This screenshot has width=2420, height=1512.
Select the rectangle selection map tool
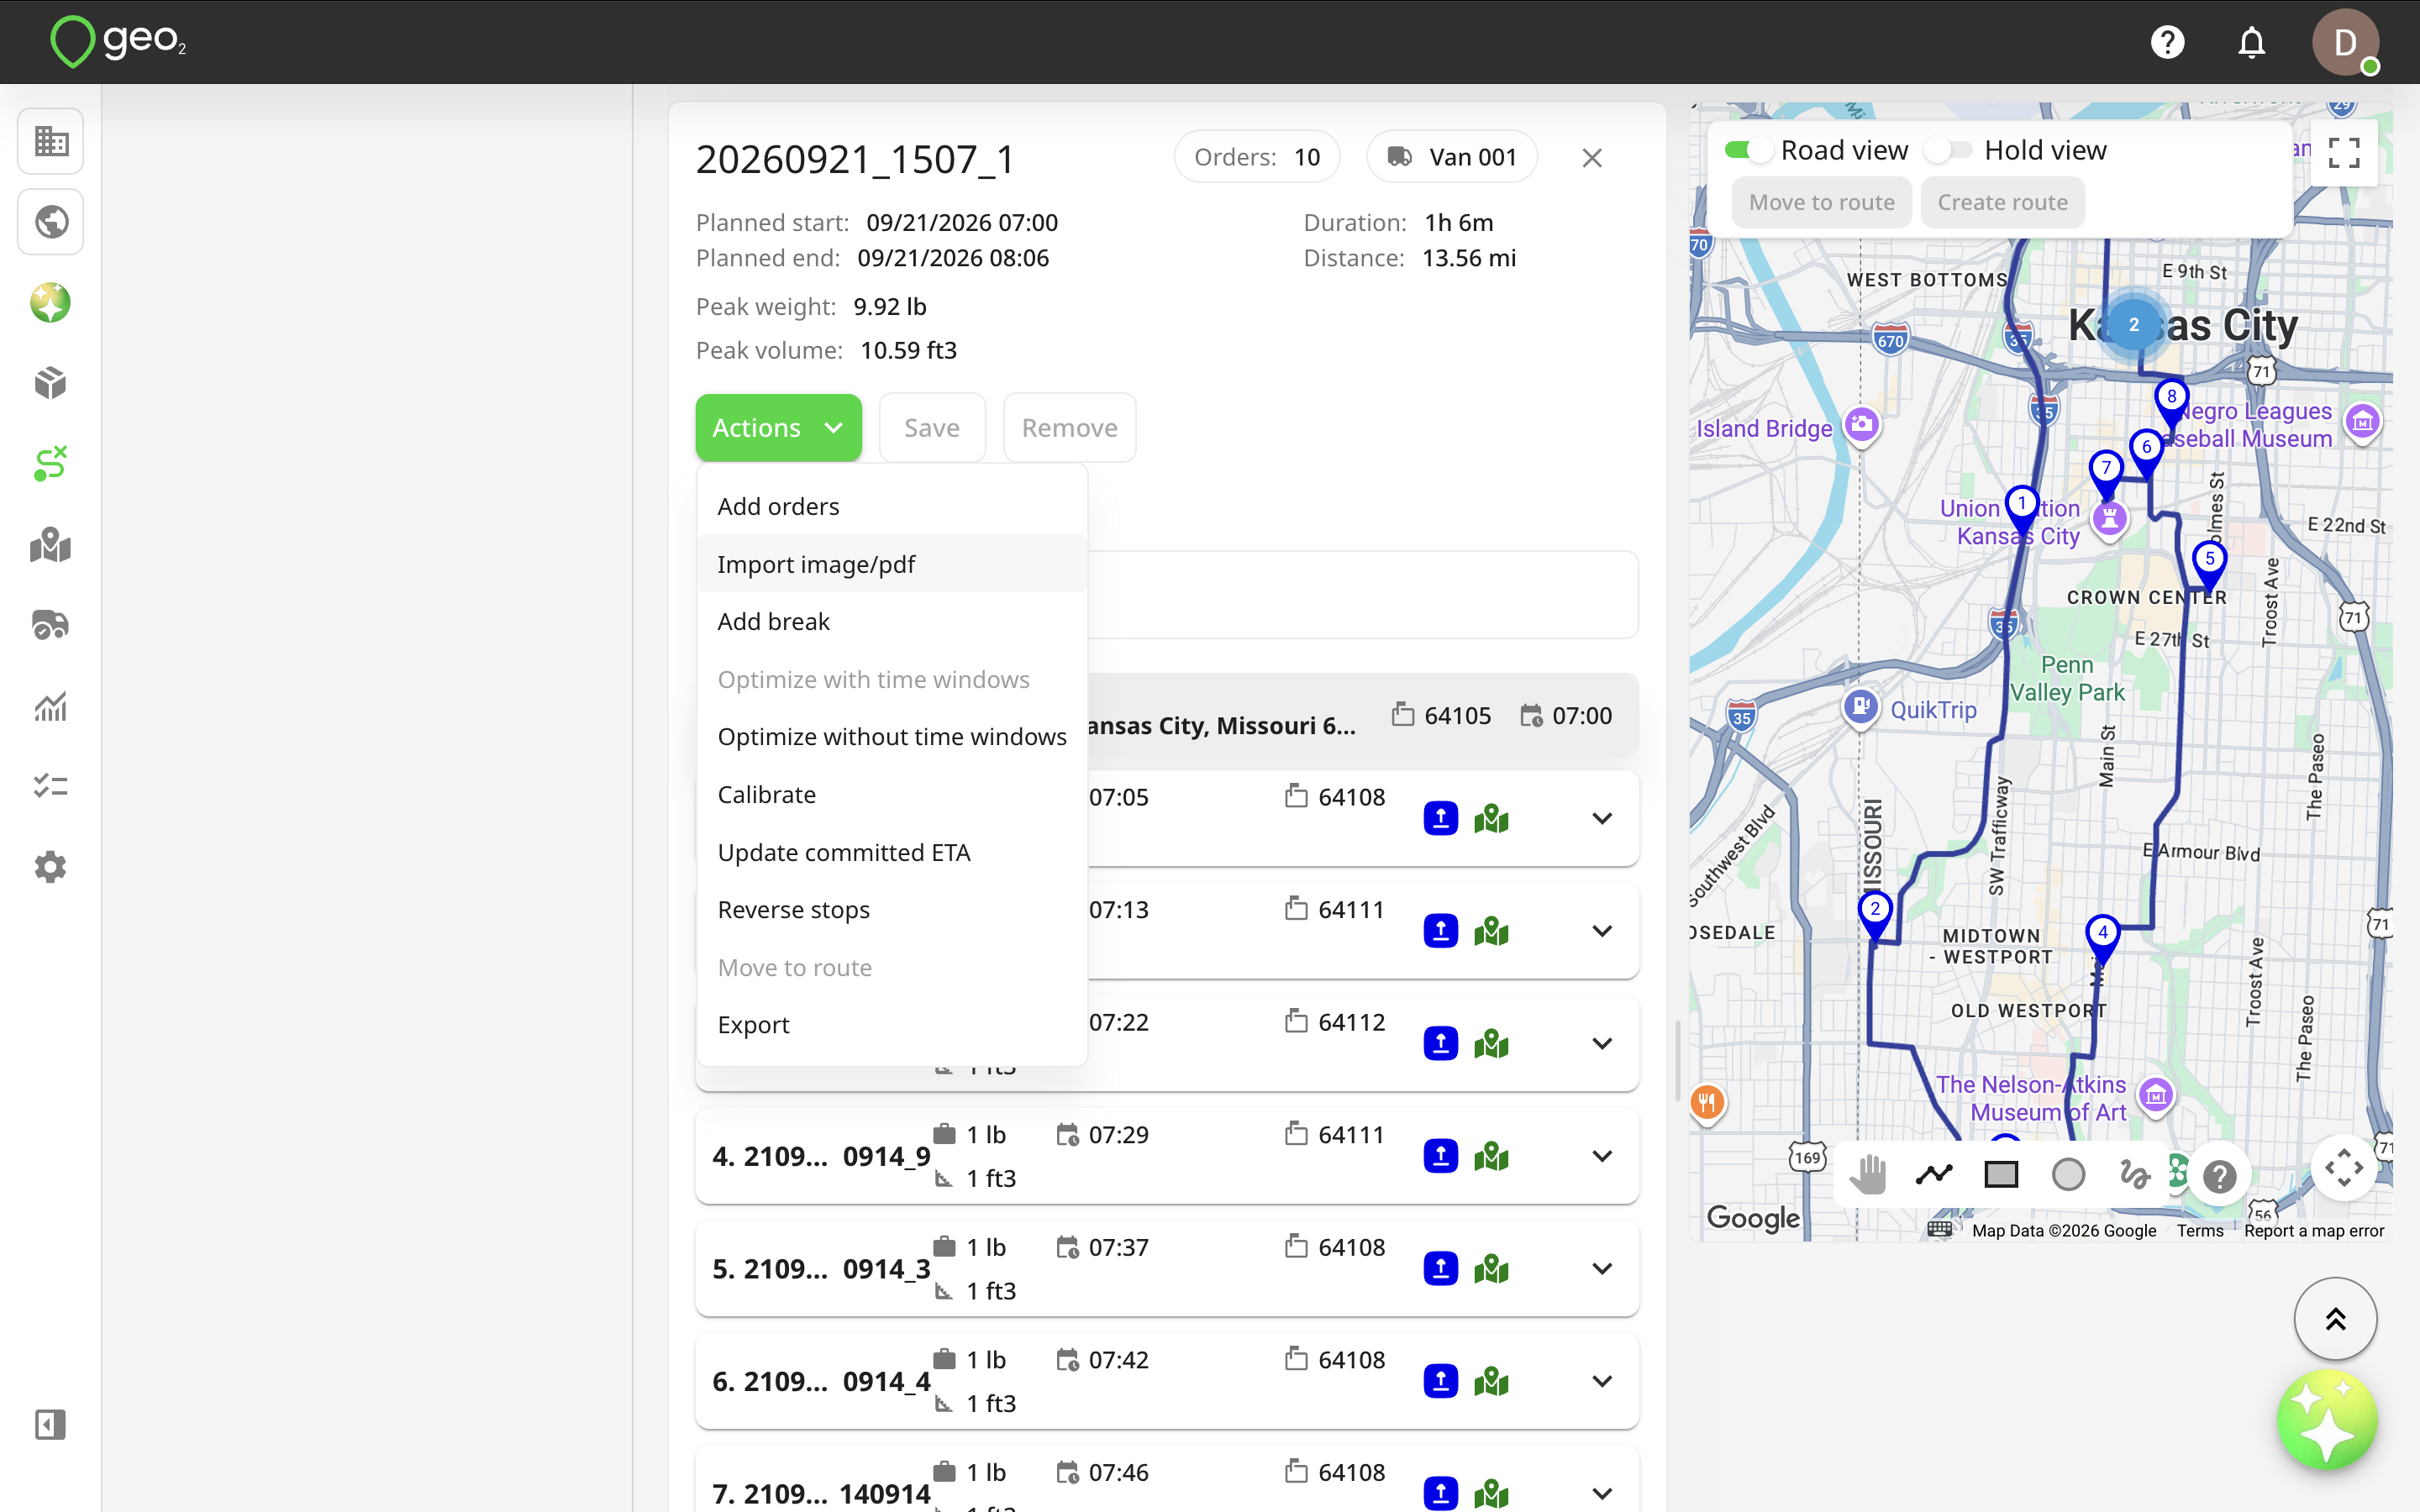click(2001, 1174)
